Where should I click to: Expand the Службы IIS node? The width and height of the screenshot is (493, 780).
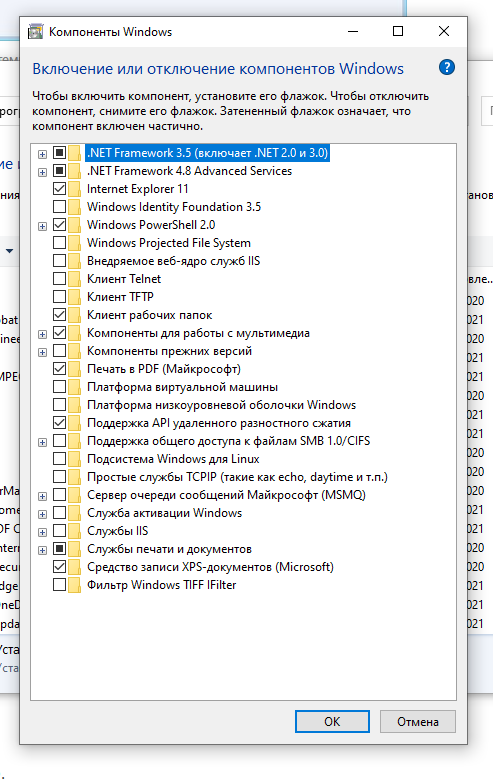point(42,532)
